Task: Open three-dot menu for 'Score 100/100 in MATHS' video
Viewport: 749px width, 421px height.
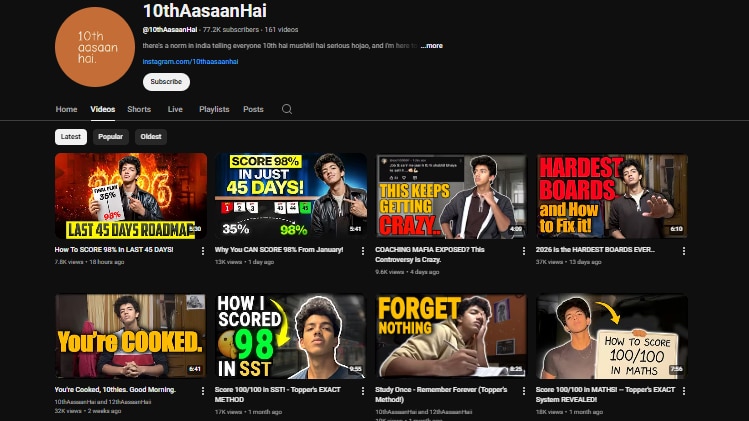Action: (684, 391)
